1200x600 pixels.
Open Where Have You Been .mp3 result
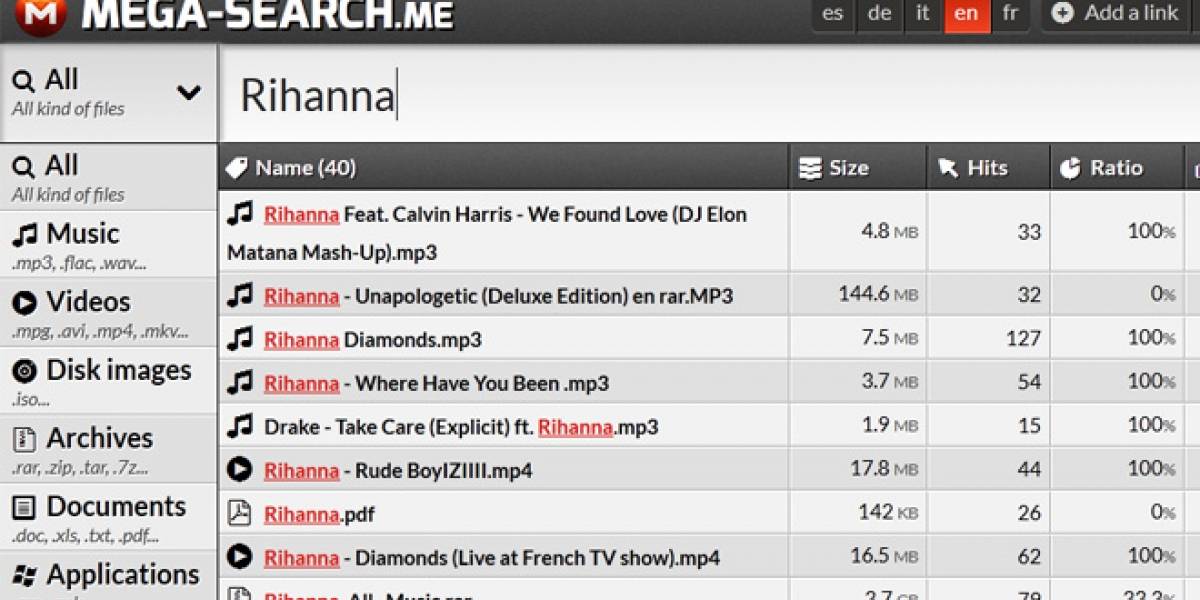pyautogui.click(x=436, y=383)
